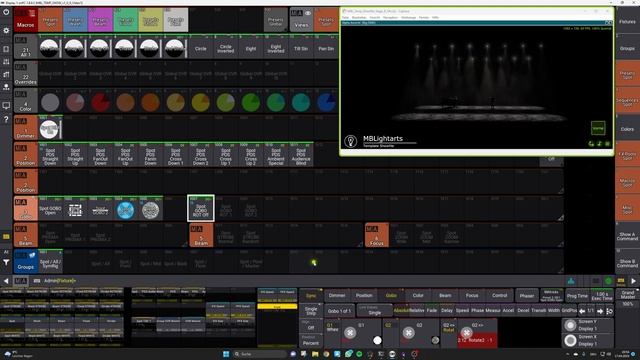Open the Readout Percent dropdown

point(311,341)
